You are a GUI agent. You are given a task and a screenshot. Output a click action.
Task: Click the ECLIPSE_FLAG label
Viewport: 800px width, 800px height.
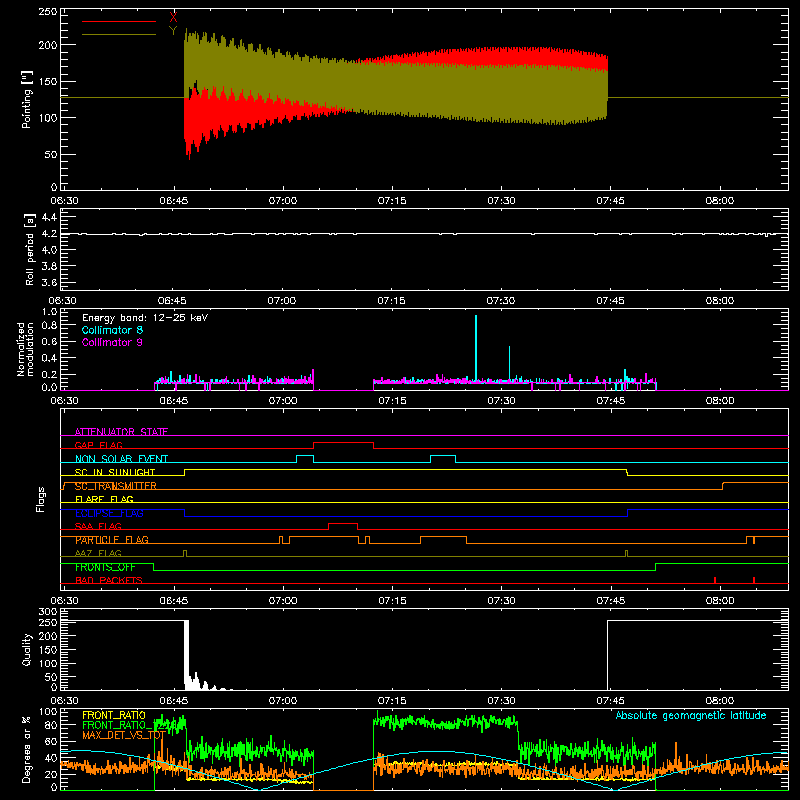pos(109,513)
